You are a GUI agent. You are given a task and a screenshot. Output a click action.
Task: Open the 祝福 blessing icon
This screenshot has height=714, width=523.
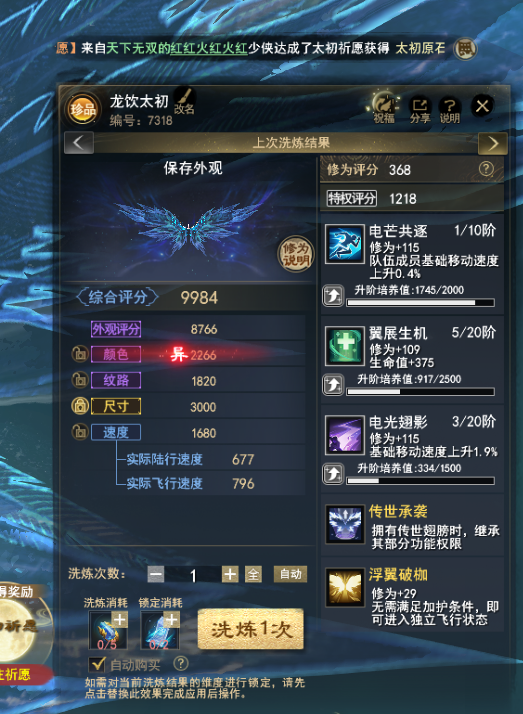[x=384, y=108]
